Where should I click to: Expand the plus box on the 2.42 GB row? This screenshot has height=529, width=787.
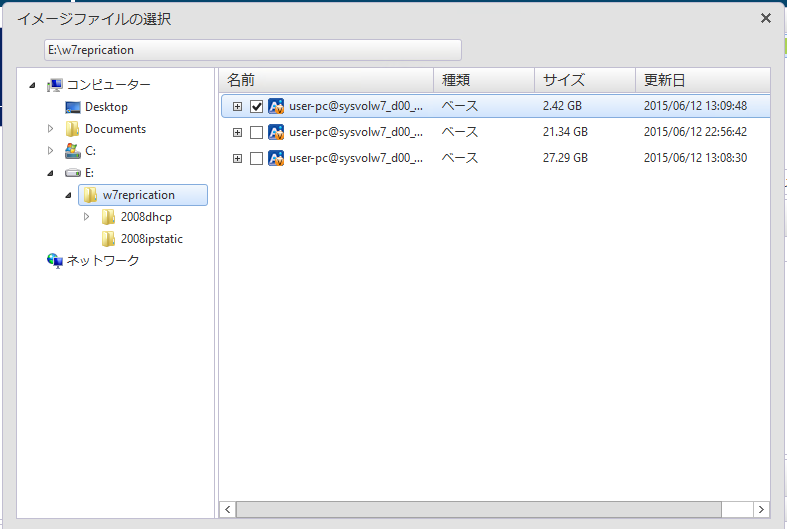(237, 106)
